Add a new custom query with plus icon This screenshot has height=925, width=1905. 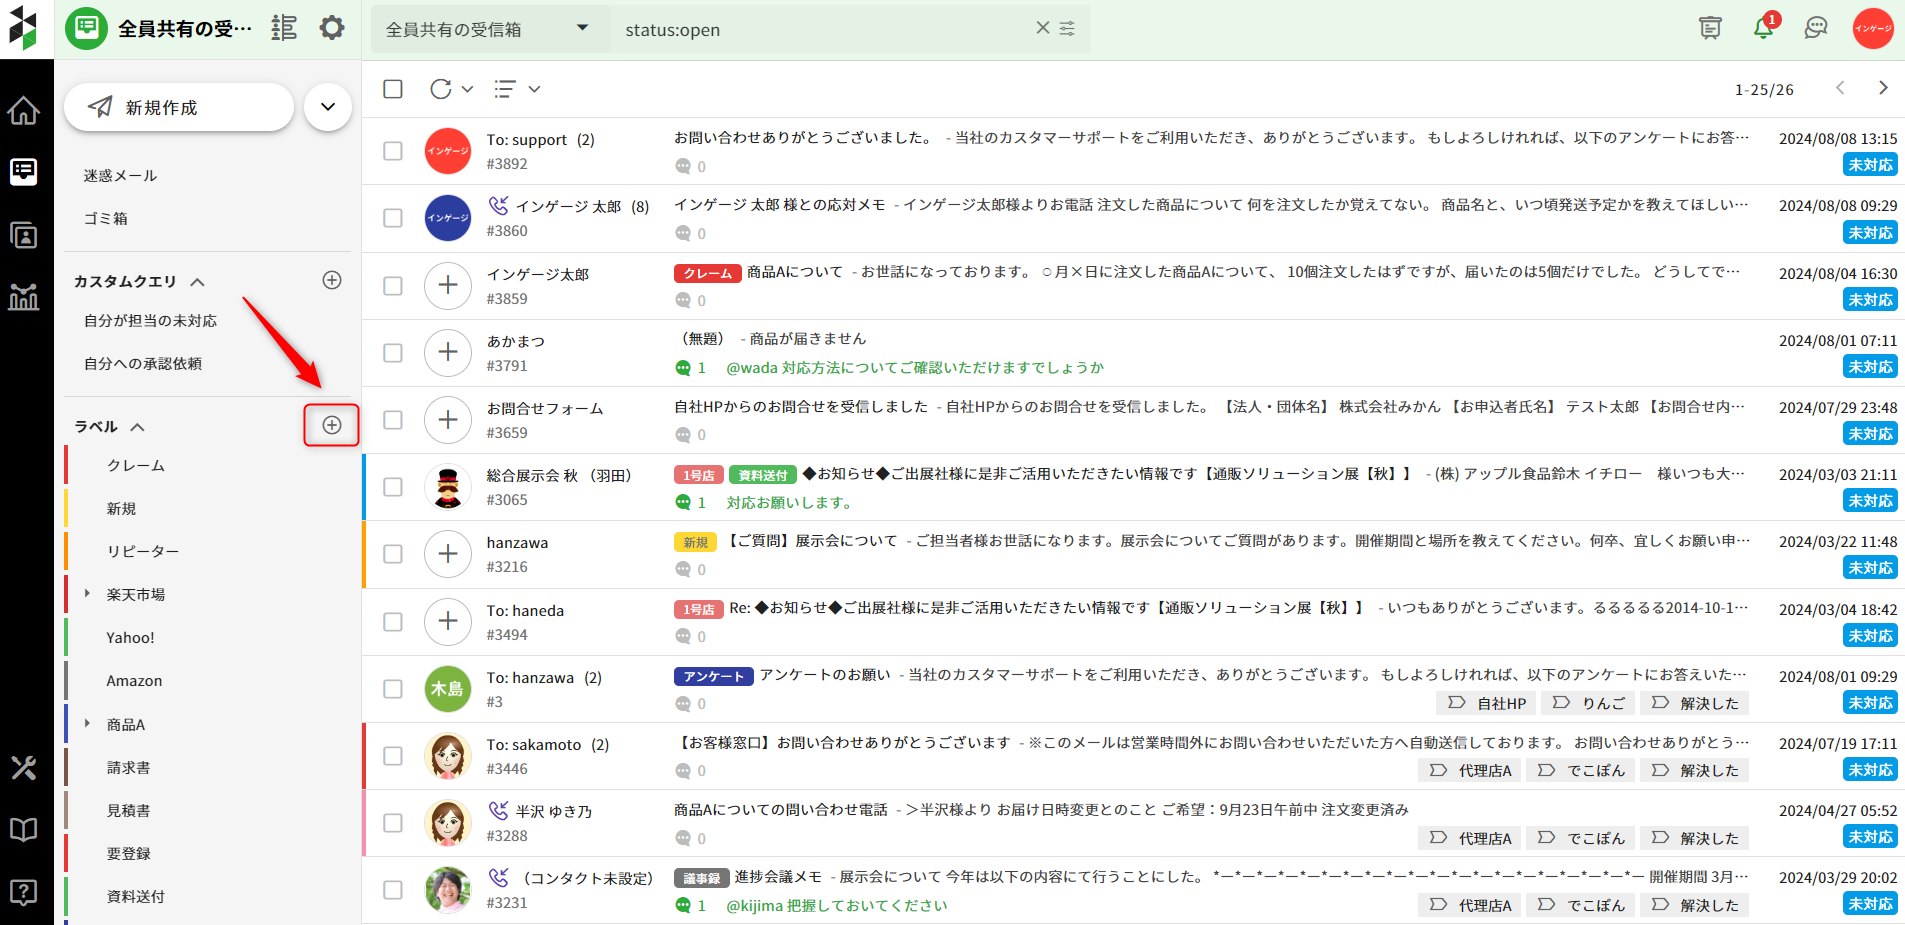click(332, 280)
